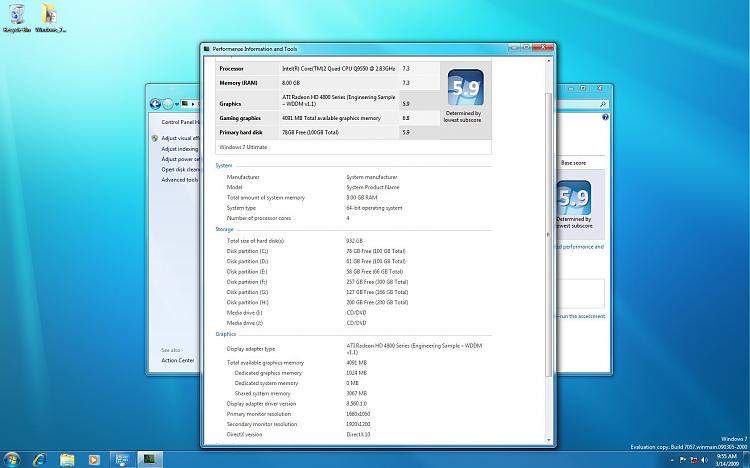Click the Back arrow in Control Panel window
750x468 pixels.
(x=155, y=104)
